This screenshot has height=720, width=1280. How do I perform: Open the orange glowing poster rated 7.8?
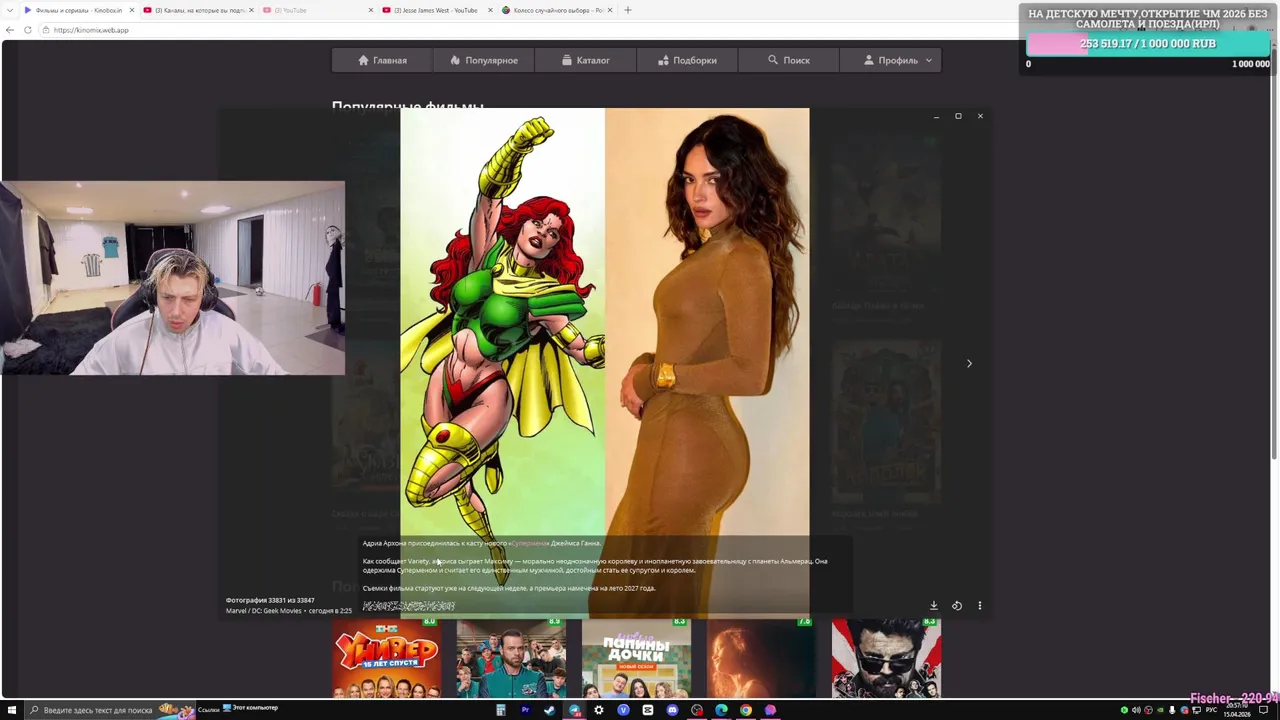[x=761, y=658]
